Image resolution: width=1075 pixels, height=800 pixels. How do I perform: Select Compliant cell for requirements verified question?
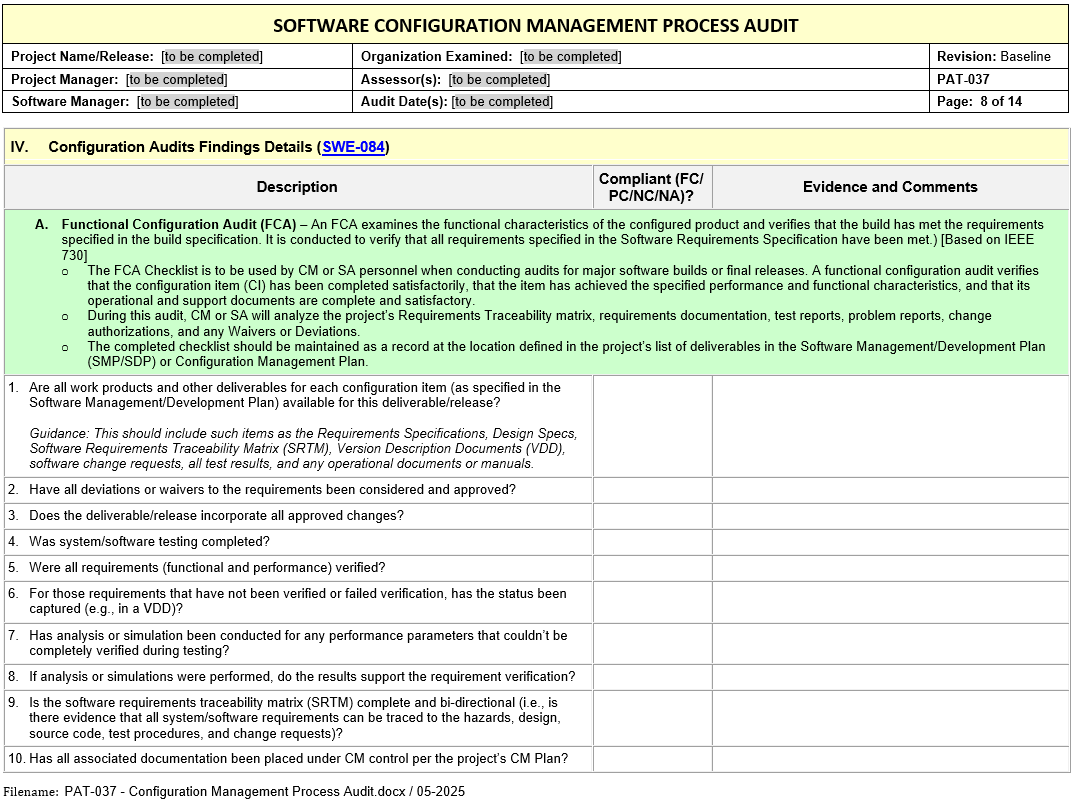(x=652, y=568)
